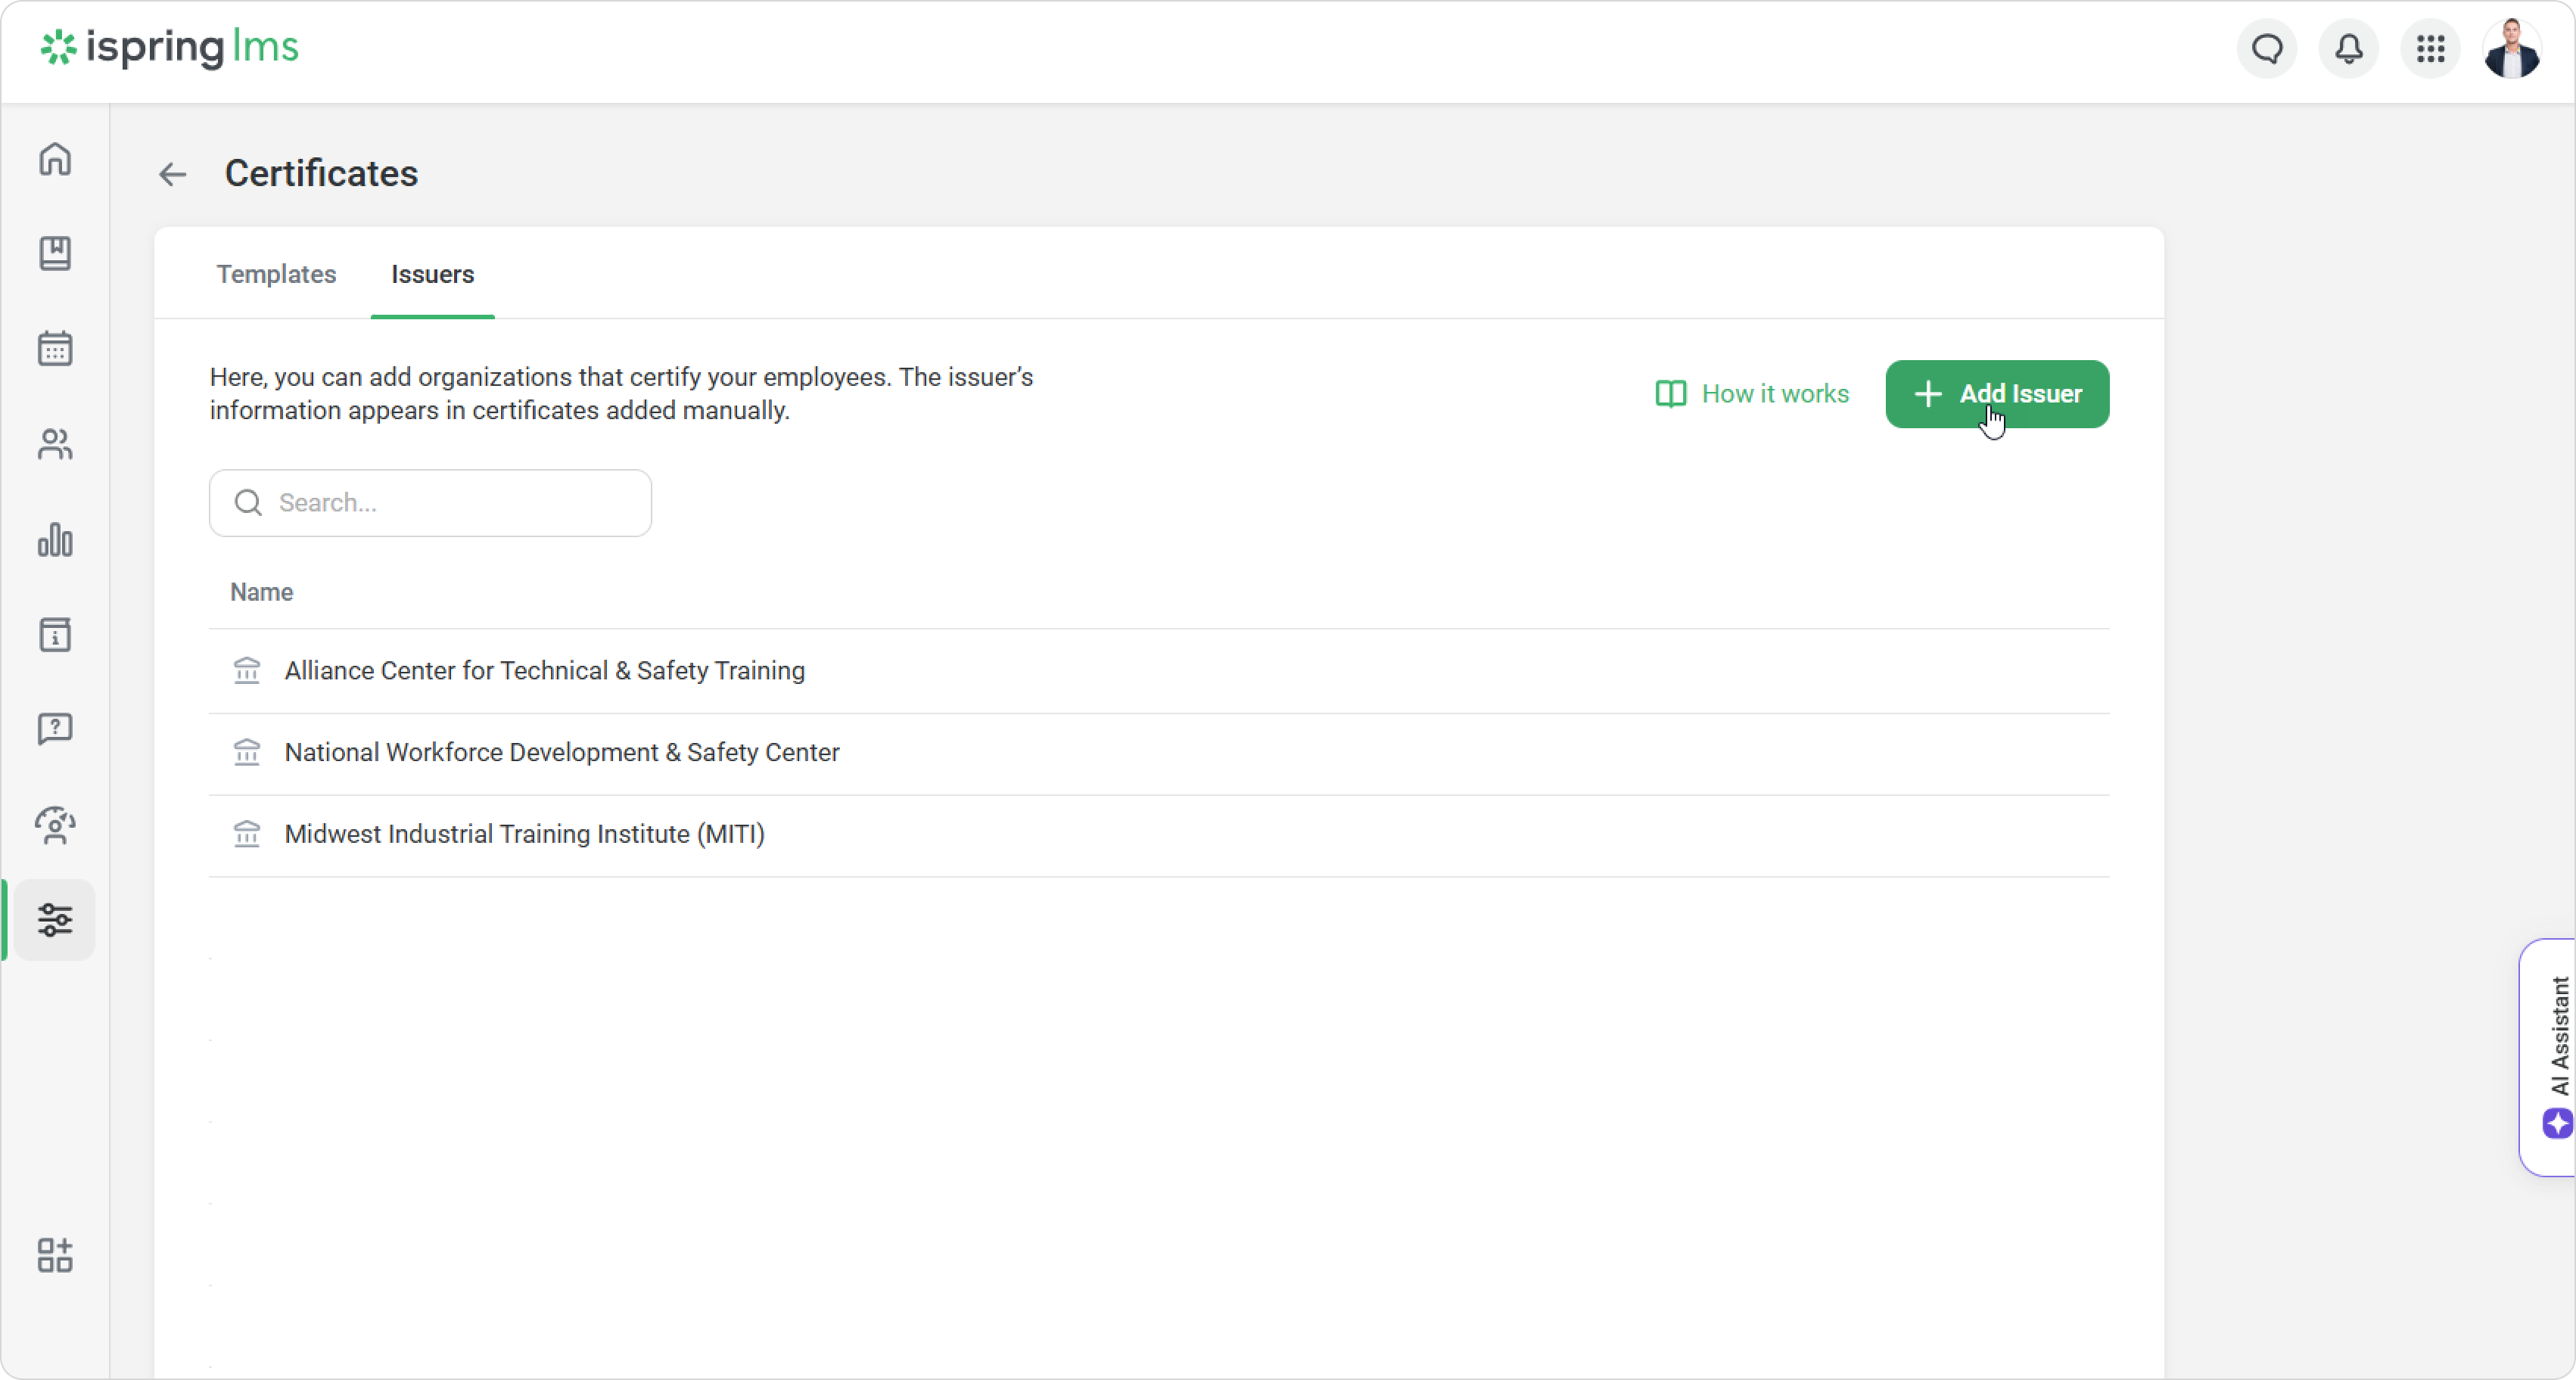Open the Settings sliders icon in sidebar
This screenshot has height=1380, width=2576.
point(55,919)
